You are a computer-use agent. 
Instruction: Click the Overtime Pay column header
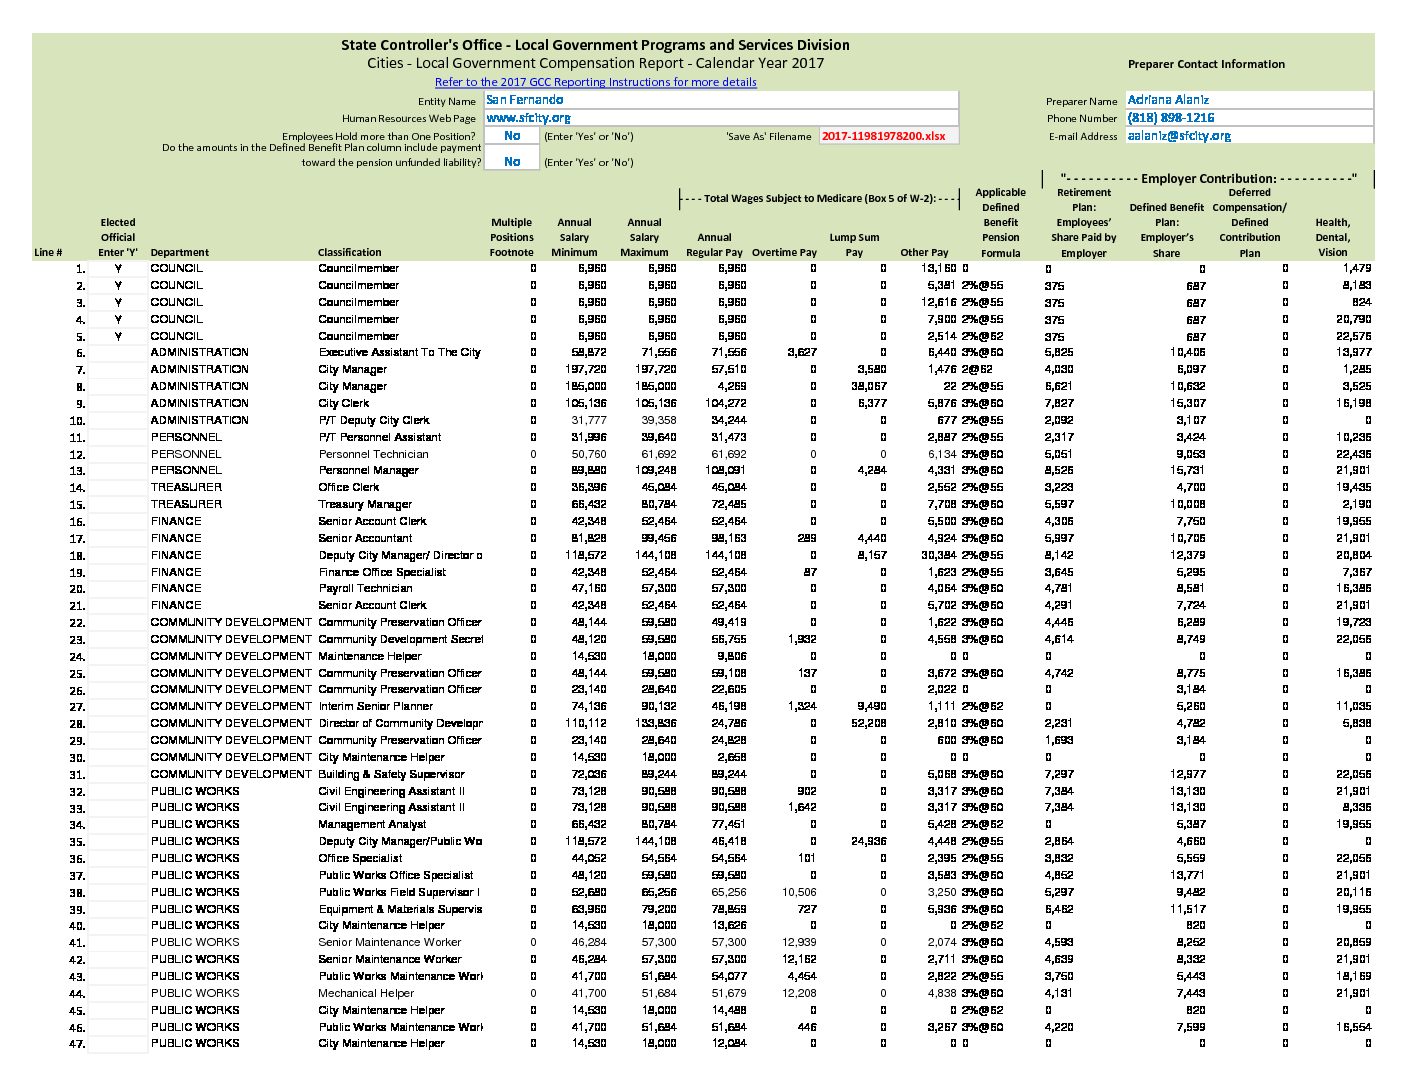click(x=784, y=252)
